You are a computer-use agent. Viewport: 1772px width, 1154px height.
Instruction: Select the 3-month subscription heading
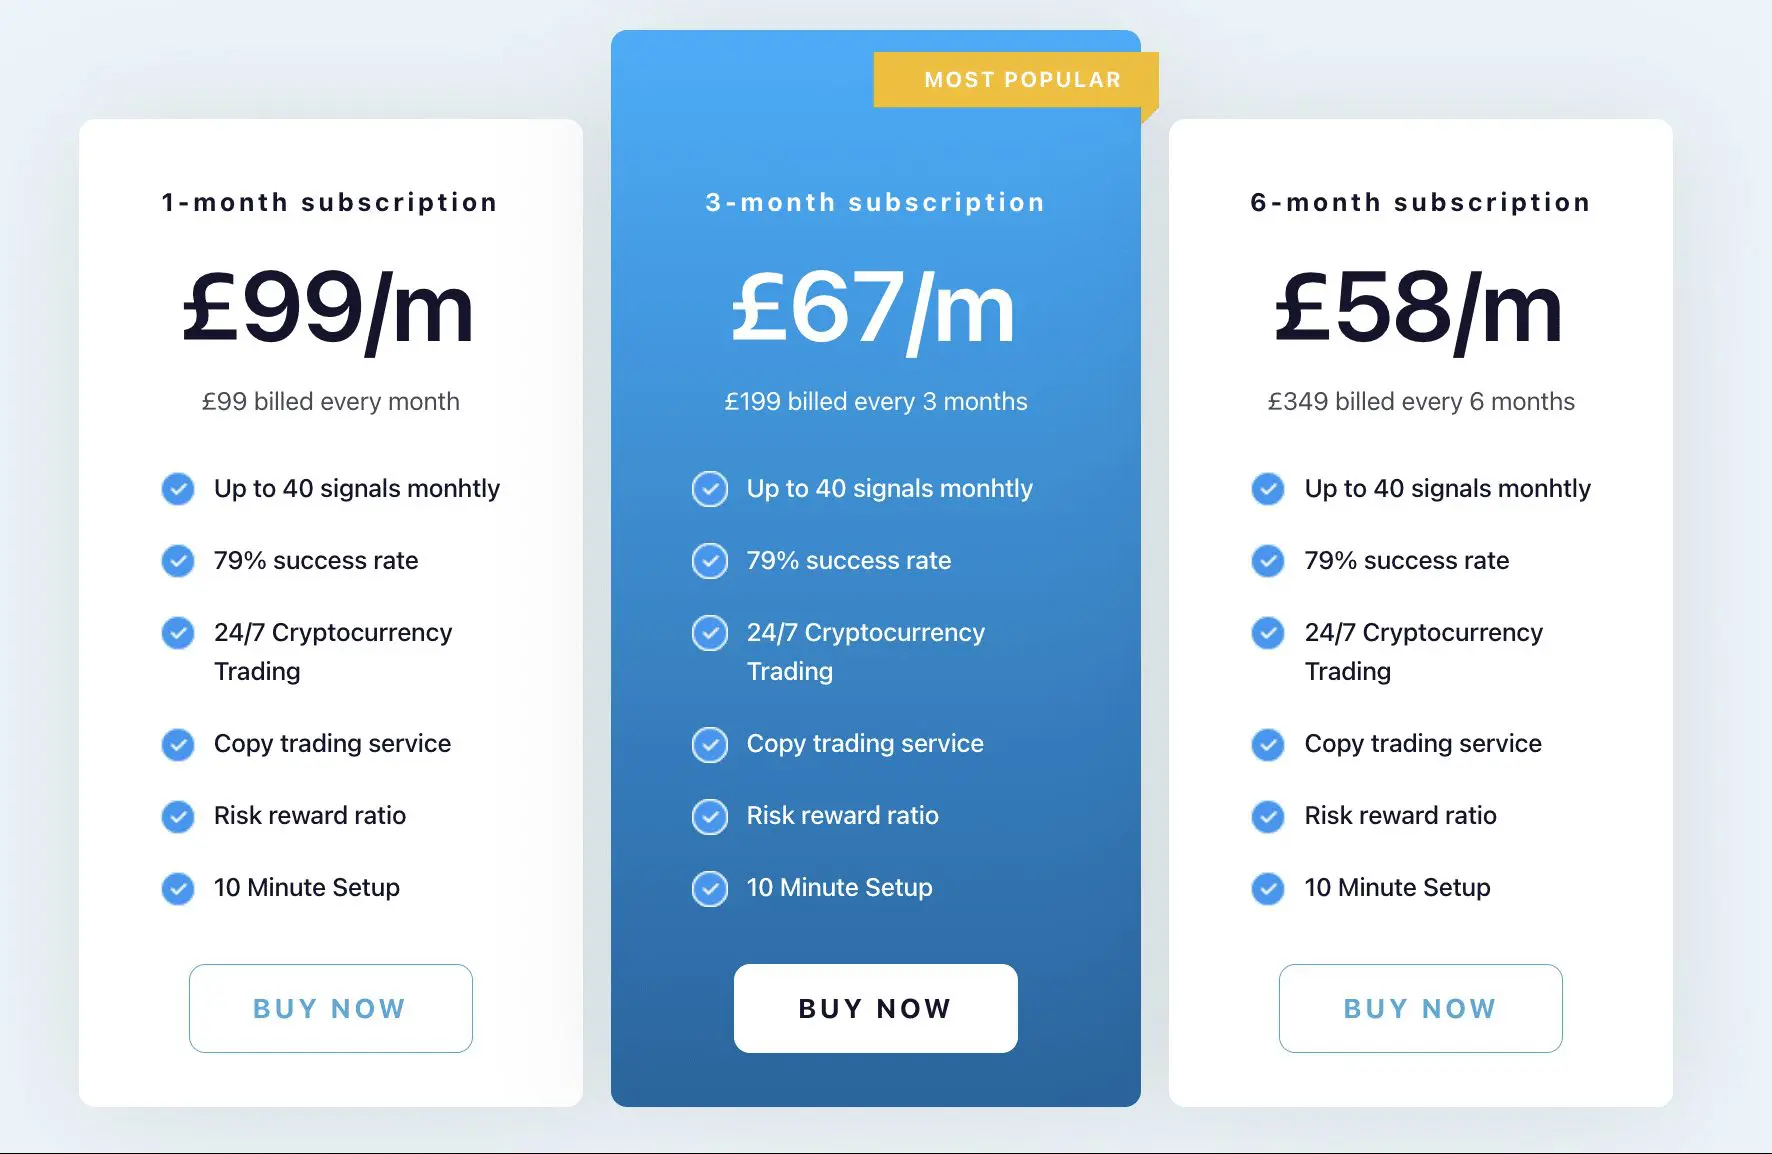point(875,203)
